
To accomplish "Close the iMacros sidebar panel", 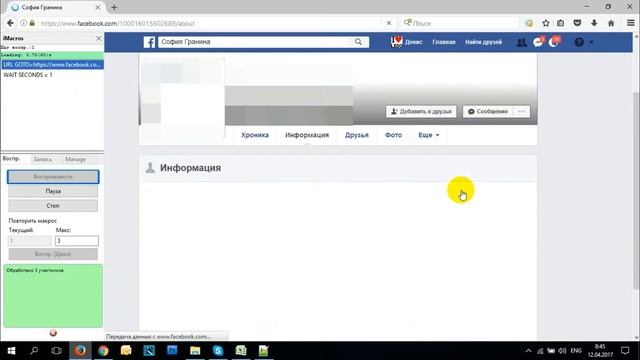I will pyautogui.click(x=98, y=38).
